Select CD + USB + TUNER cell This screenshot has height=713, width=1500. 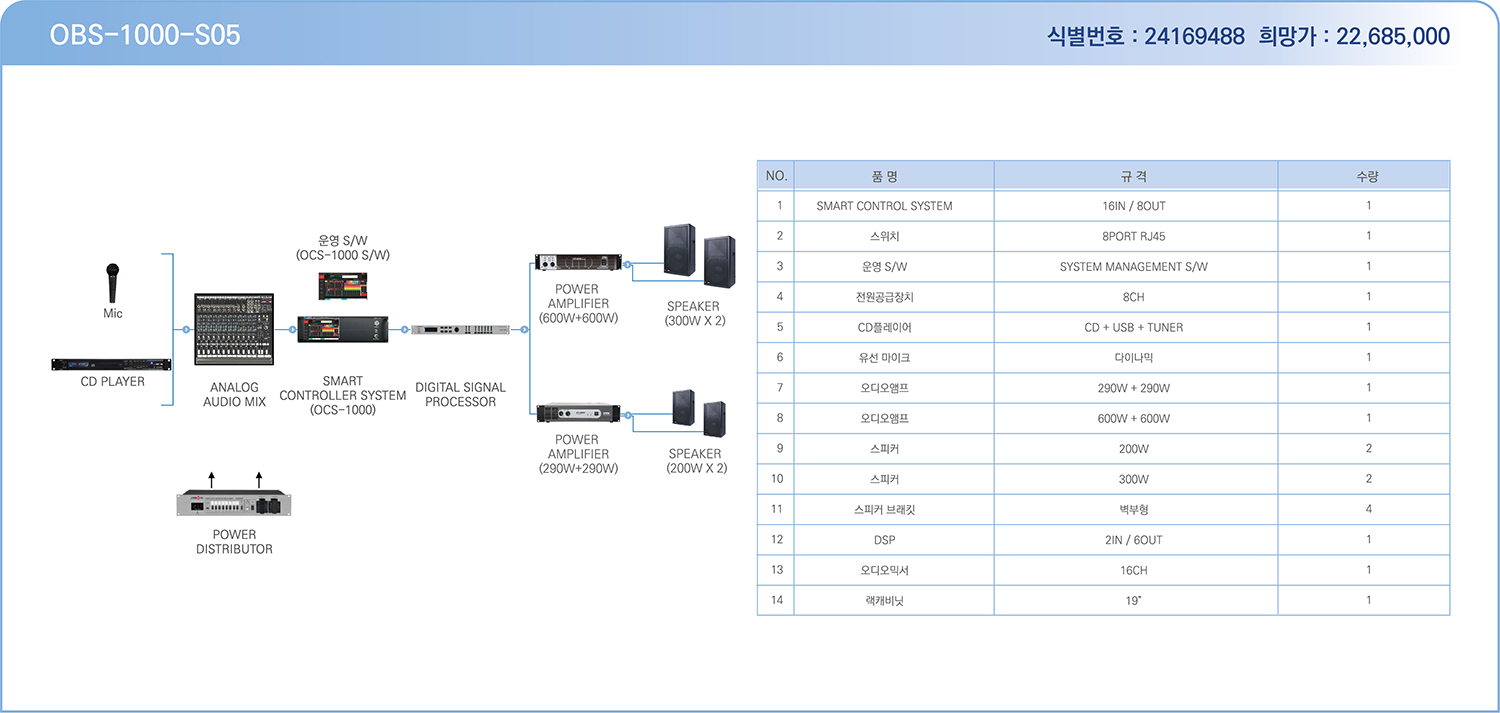(x=1134, y=327)
